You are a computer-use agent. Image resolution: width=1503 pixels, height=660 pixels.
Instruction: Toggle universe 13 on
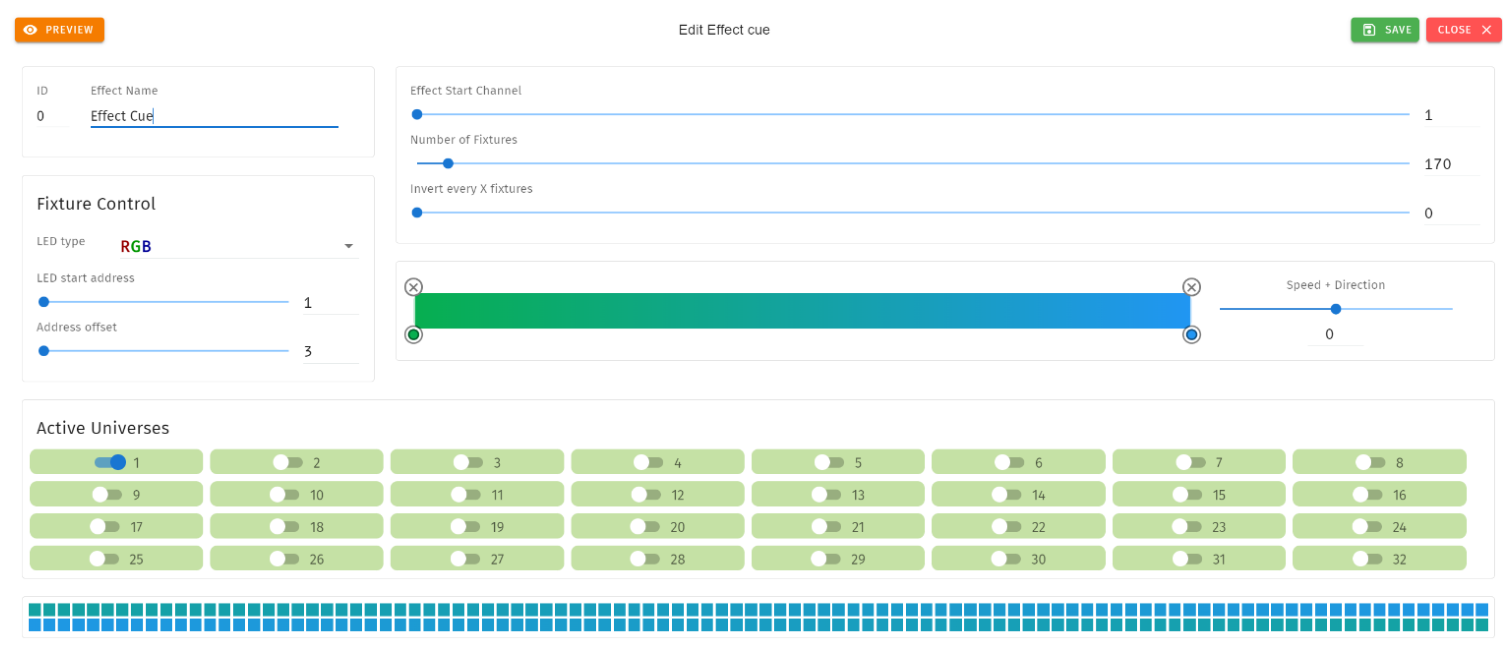point(826,494)
